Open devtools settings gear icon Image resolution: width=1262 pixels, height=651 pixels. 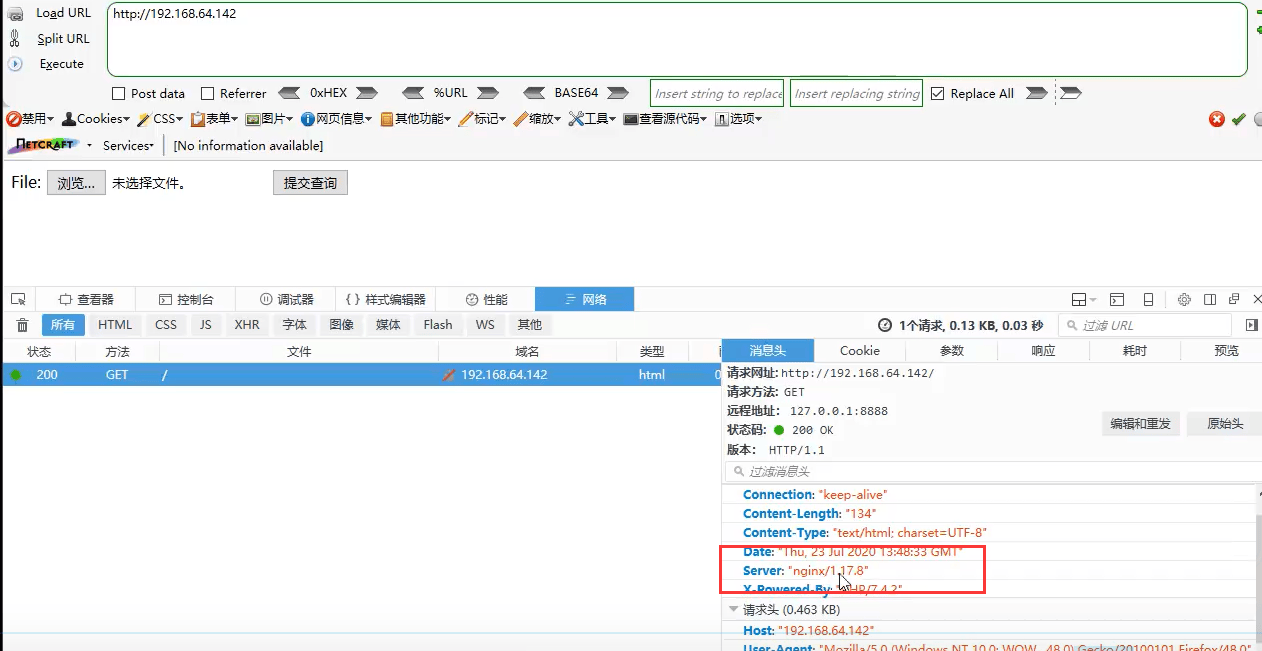[1184, 299]
